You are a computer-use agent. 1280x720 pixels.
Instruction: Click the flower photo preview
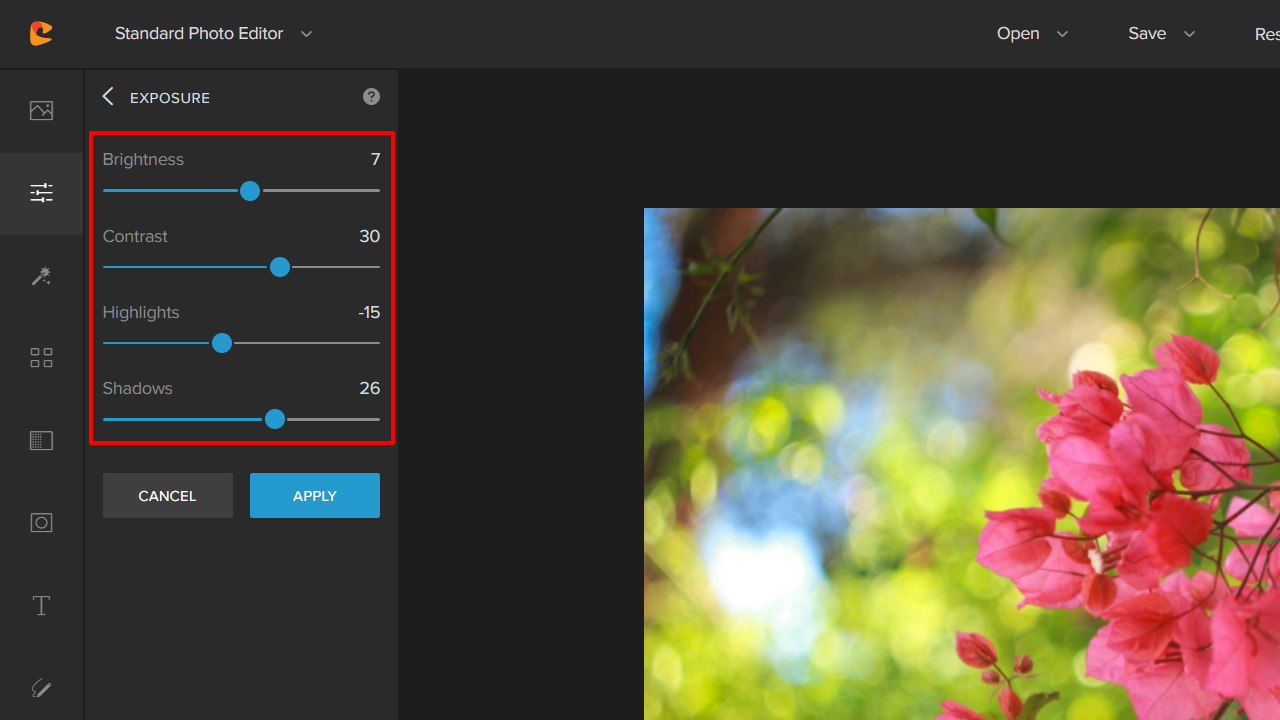pos(960,460)
